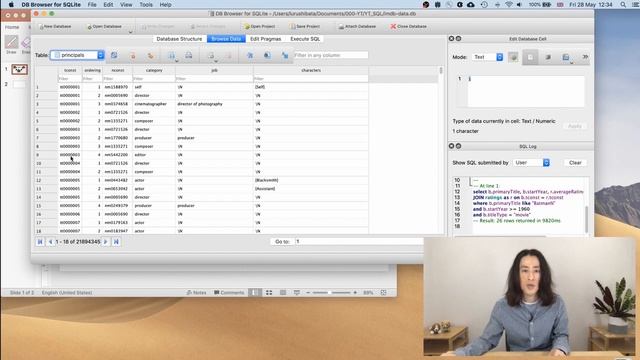This screenshot has height=360, width=640.
Task: Expand the export dropdown in the cell editor
Action: click(x=571, y=62)
